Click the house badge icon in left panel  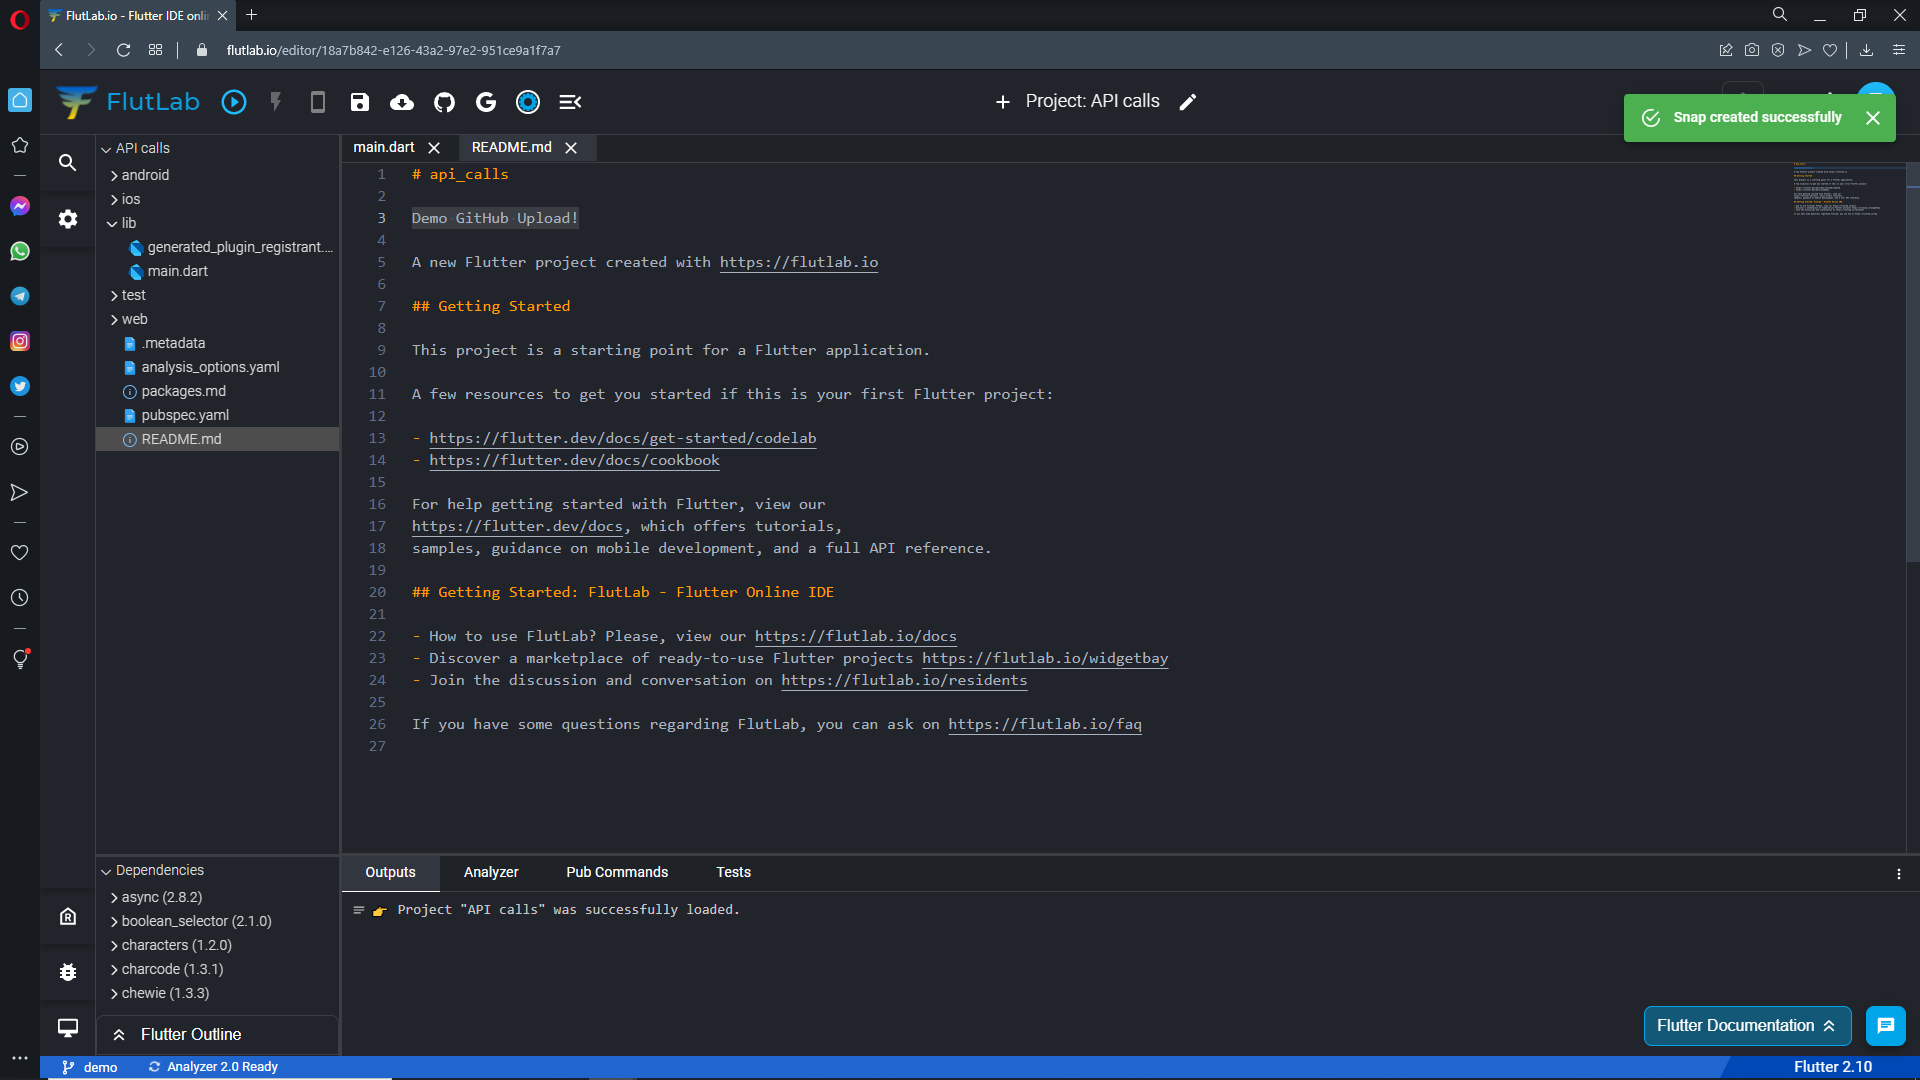[68, 916]
